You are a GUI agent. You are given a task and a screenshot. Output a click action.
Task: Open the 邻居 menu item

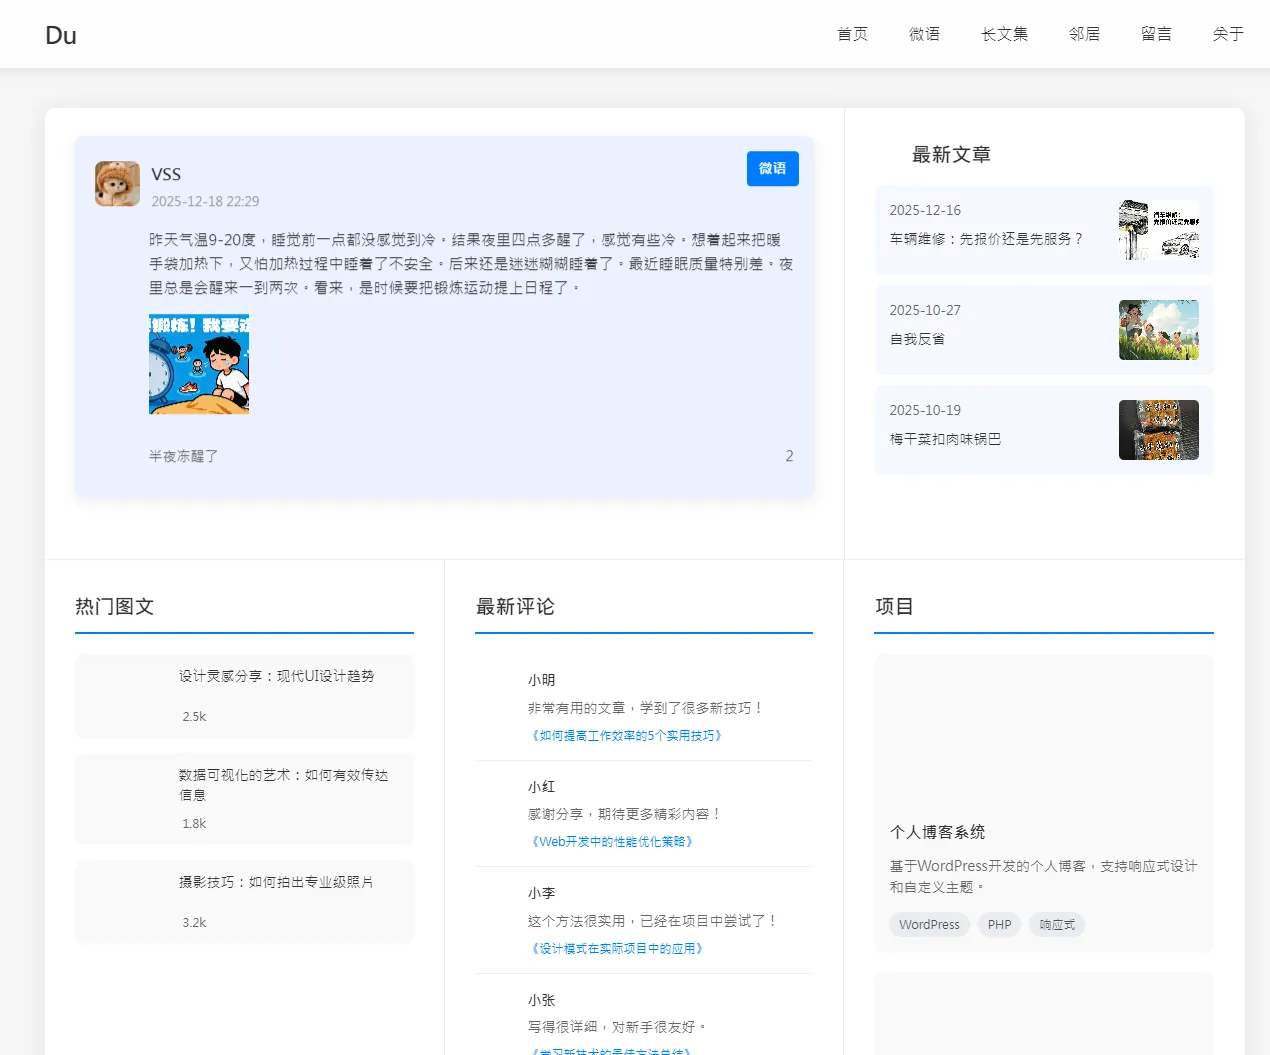(x=1084, y=33)
